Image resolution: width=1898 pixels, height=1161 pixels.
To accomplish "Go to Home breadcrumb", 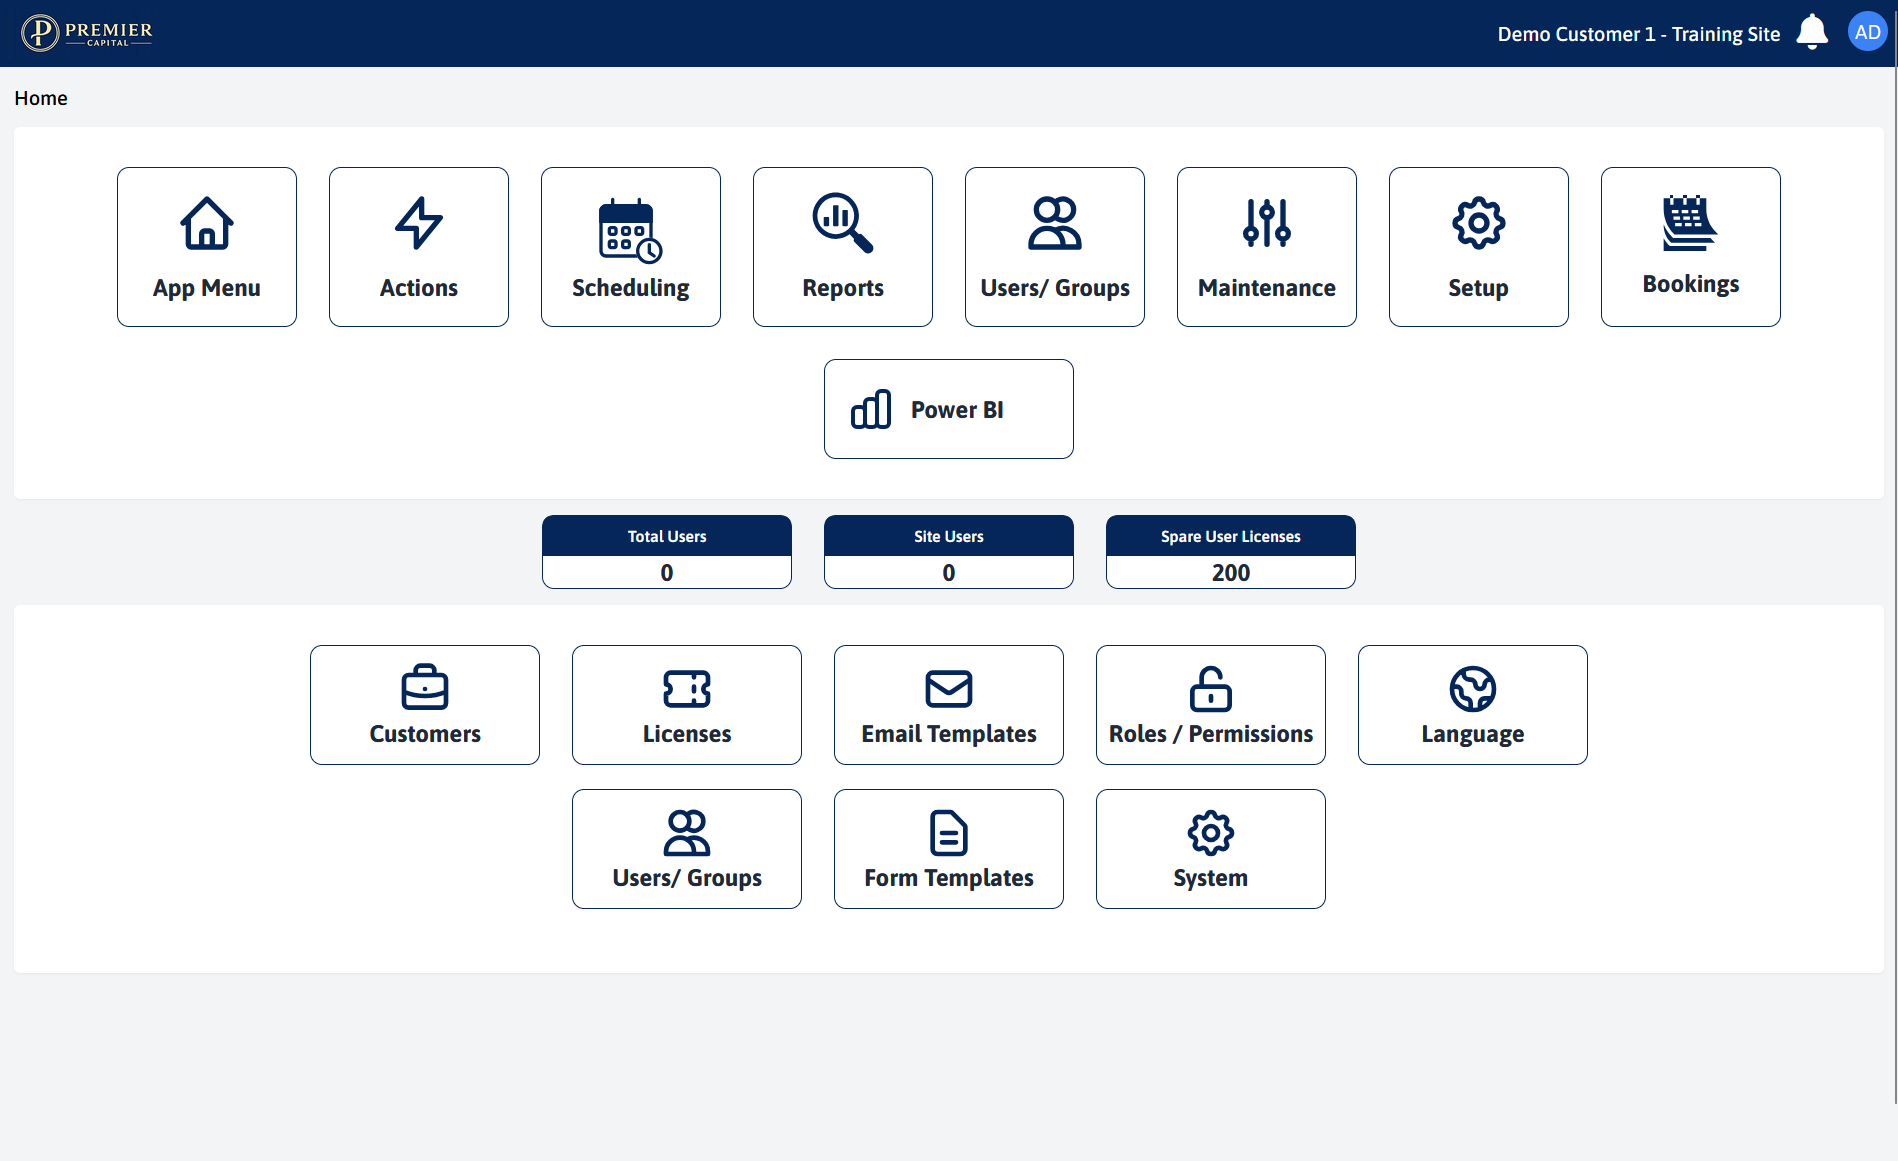I will coord(41,98).
